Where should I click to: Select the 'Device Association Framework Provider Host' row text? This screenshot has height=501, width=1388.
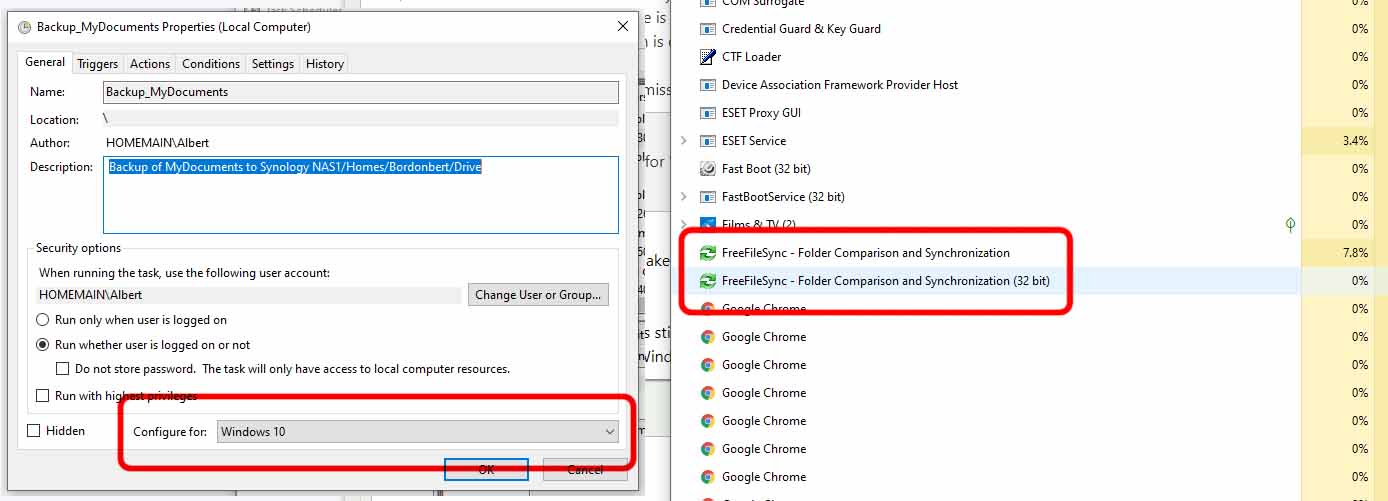(840, 85)
